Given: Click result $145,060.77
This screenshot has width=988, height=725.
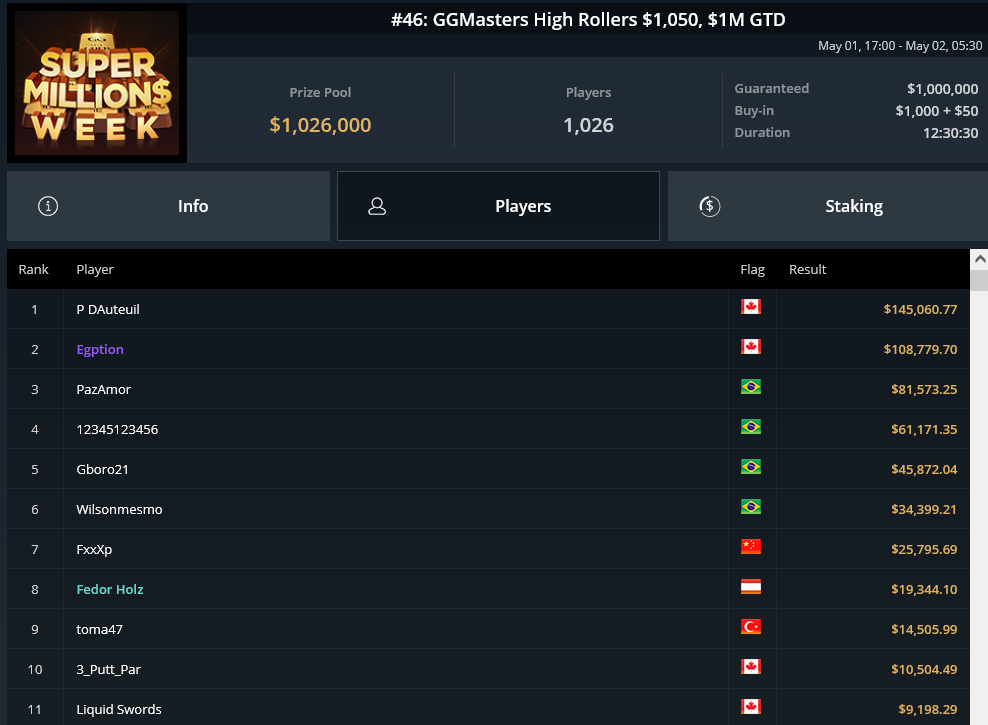Looking at the screenshot, I should click(920, 309).
